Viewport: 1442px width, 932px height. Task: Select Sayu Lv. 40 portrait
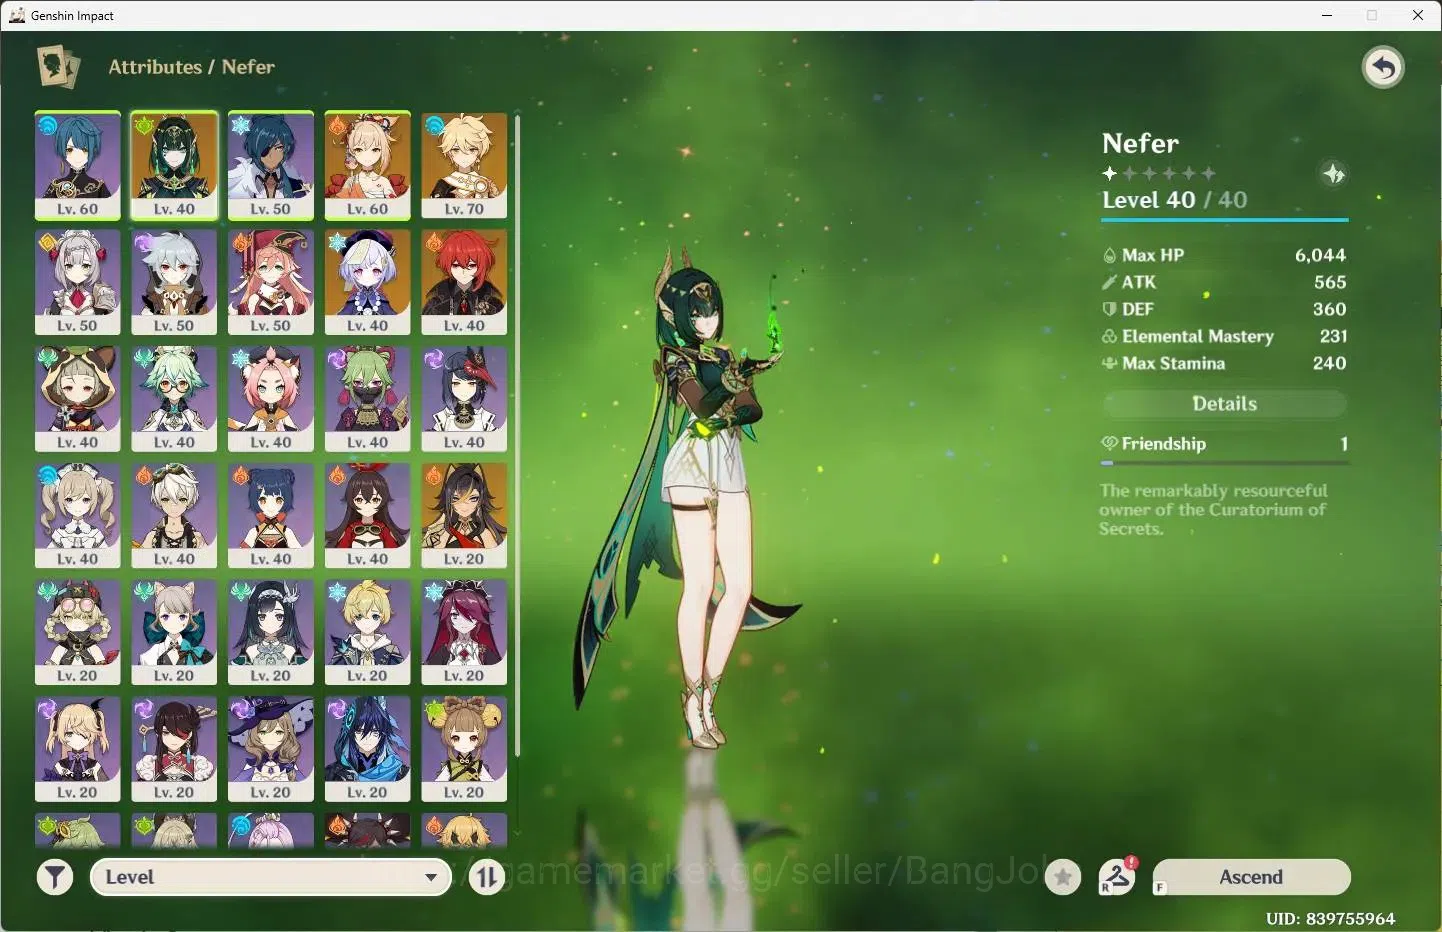point(78,399)
